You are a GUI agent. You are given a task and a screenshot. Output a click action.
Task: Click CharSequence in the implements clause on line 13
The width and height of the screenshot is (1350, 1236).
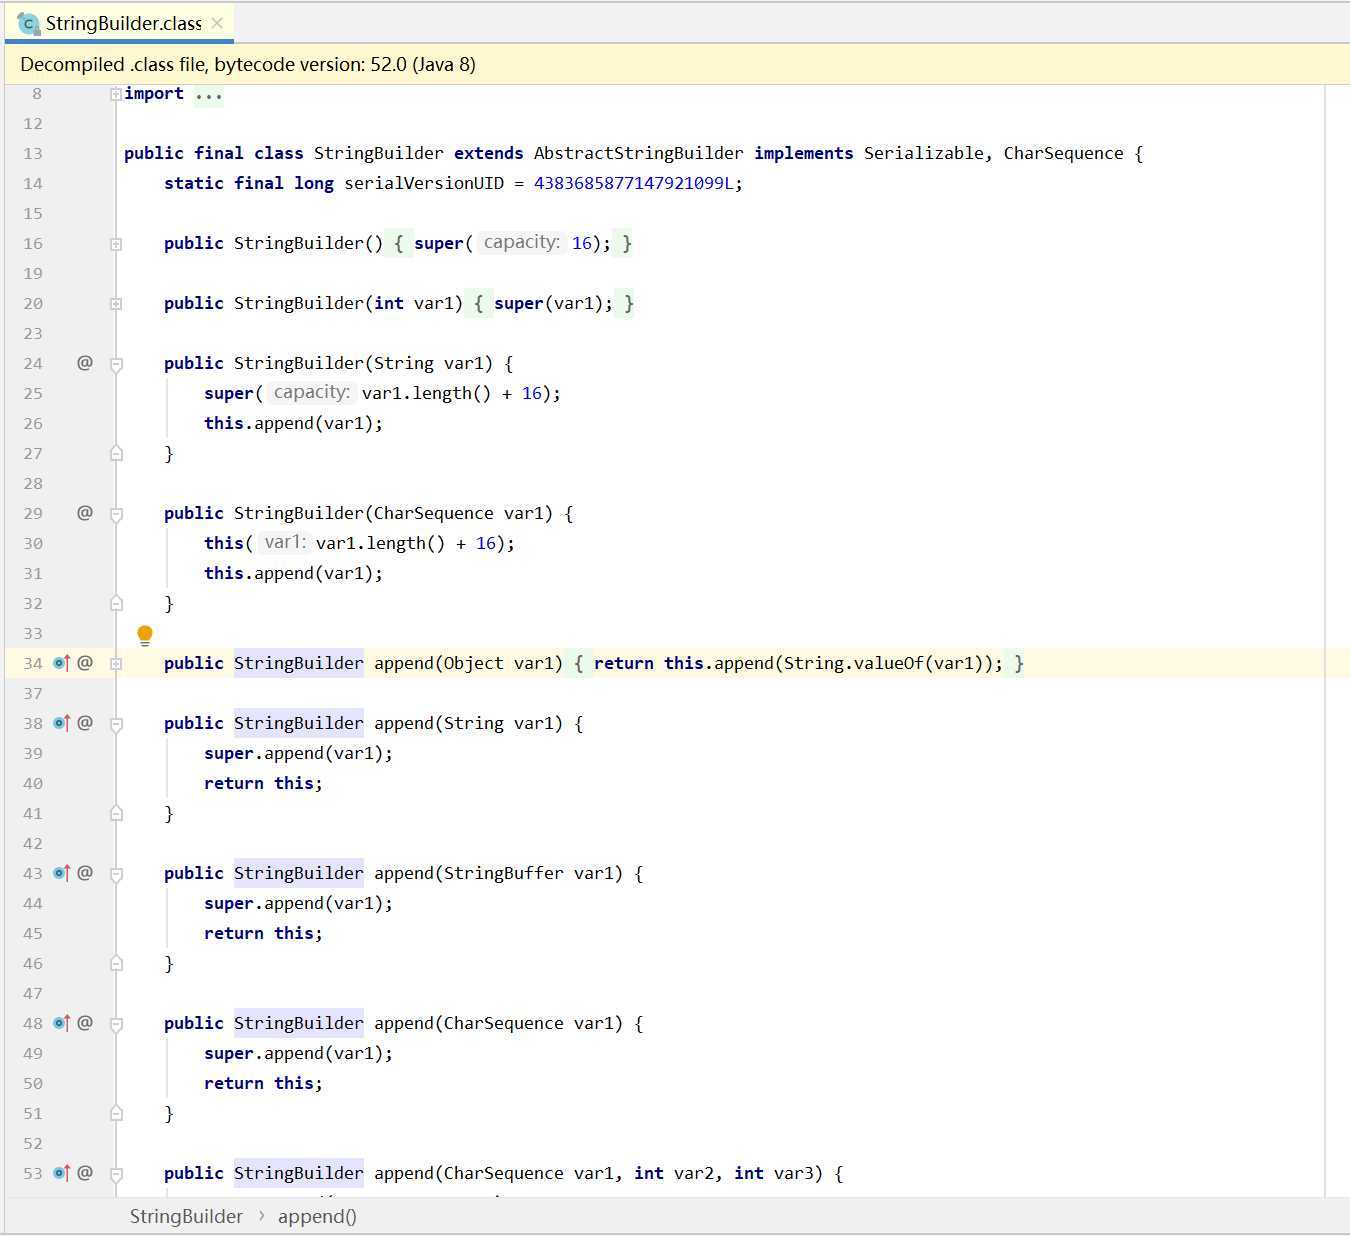1064,153
